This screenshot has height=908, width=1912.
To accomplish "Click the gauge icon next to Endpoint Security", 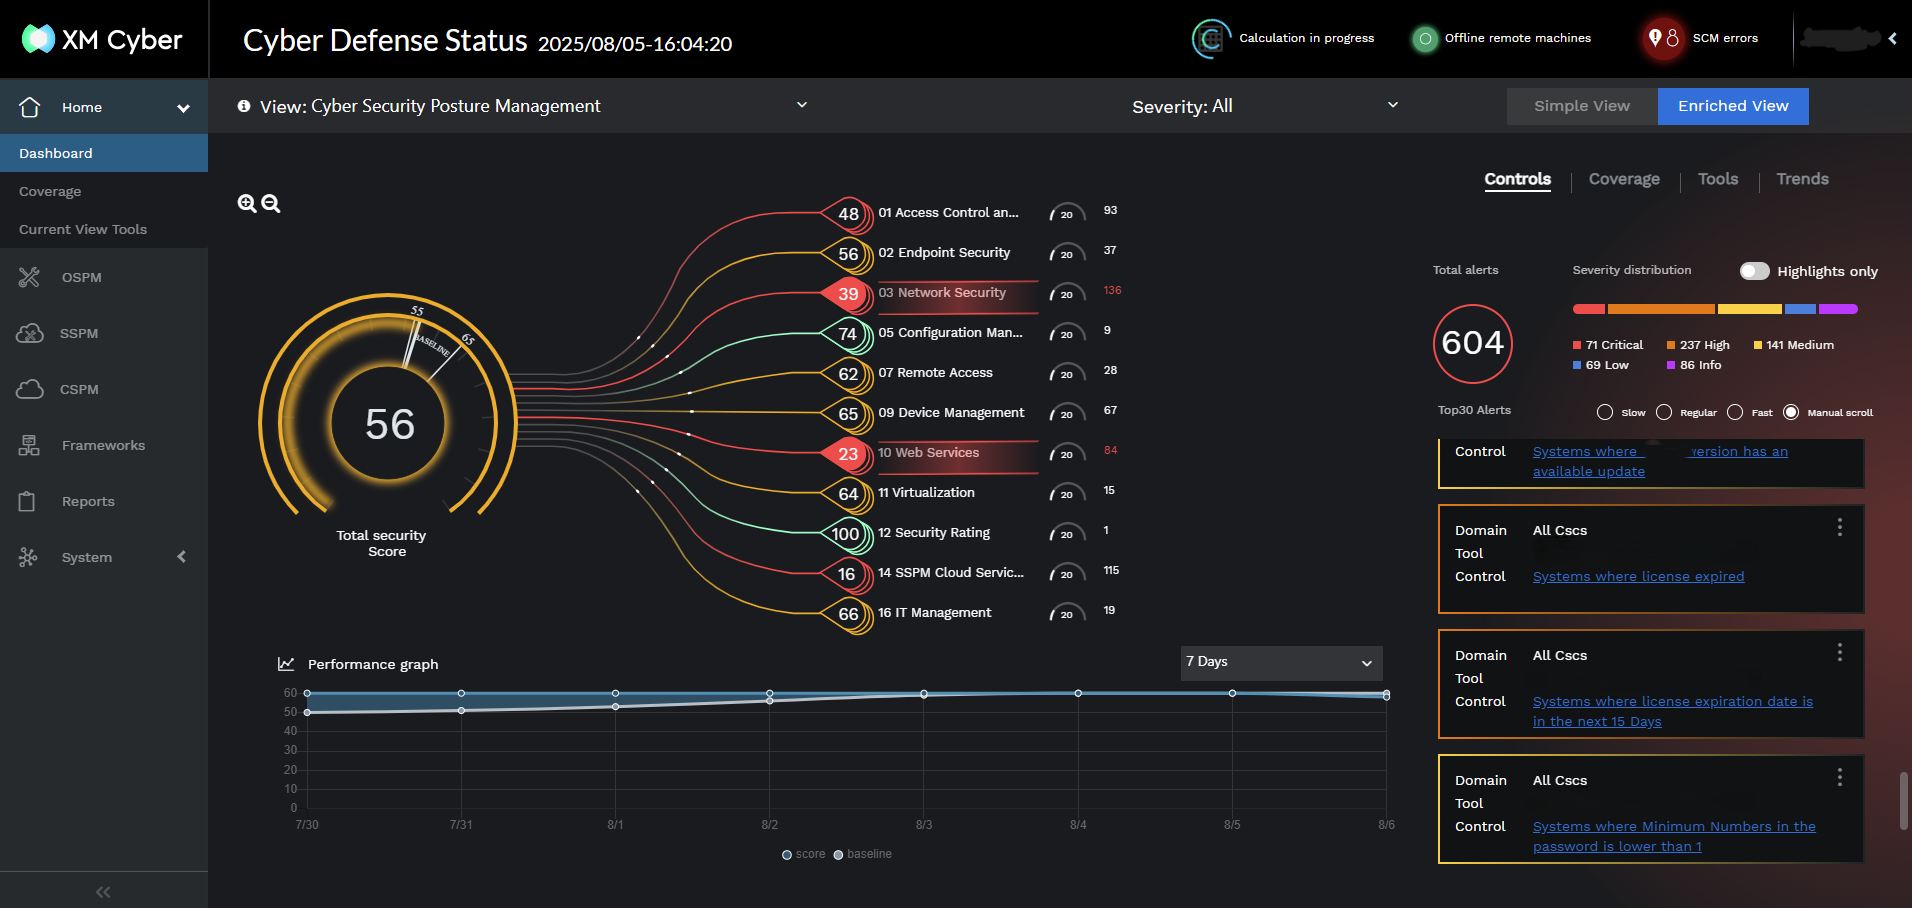I will (x=1067, y=254).
